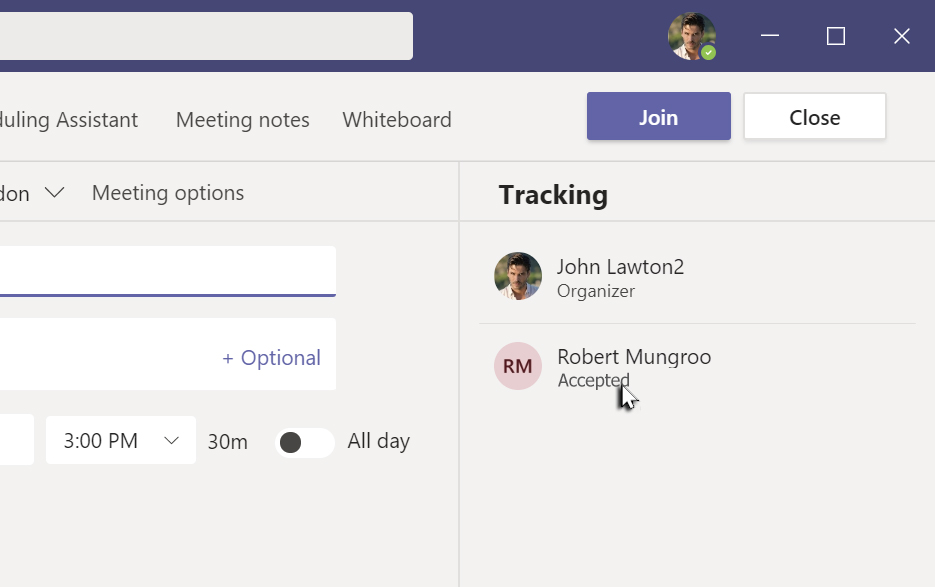Open the profile avatar menu in title bar
935x587 pixels.
coord(691,36)
